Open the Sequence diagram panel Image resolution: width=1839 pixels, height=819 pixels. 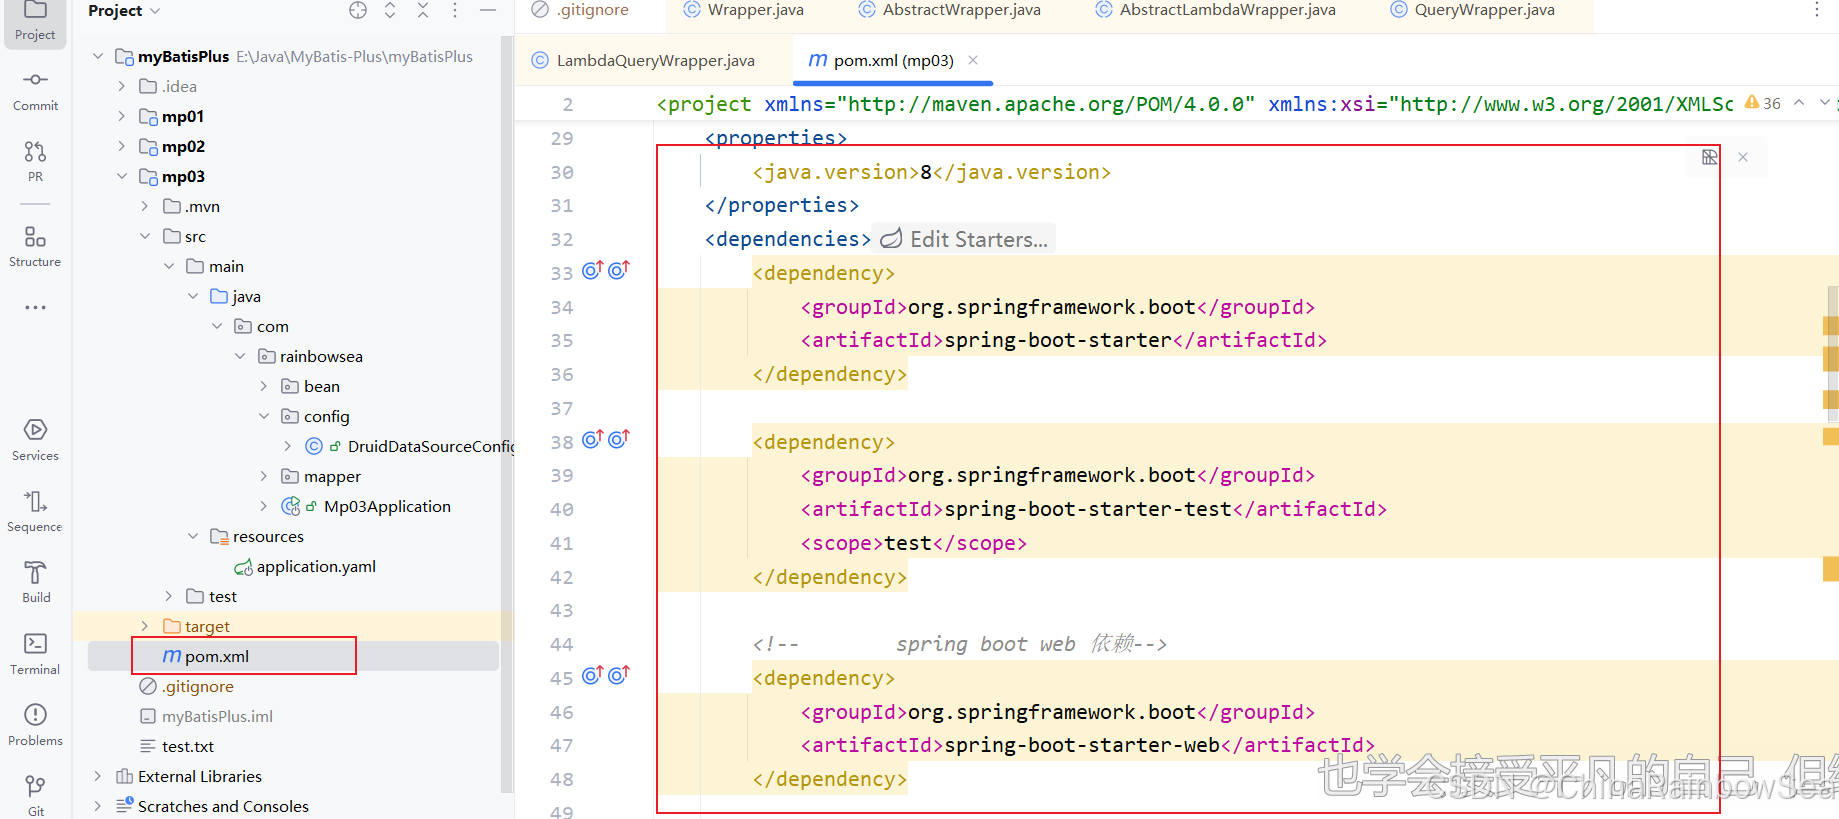35,511
